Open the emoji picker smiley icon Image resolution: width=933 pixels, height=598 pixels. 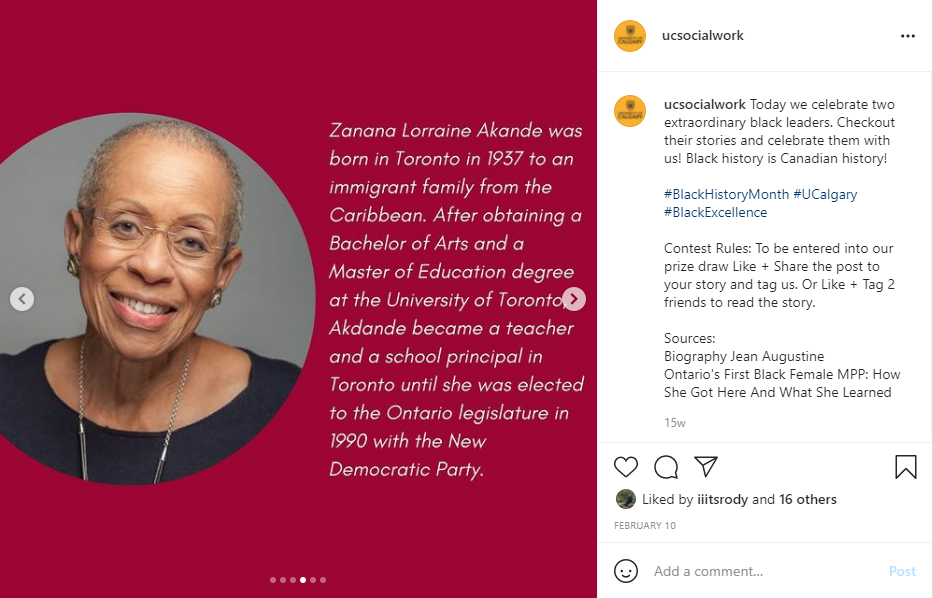pos(626,571)
